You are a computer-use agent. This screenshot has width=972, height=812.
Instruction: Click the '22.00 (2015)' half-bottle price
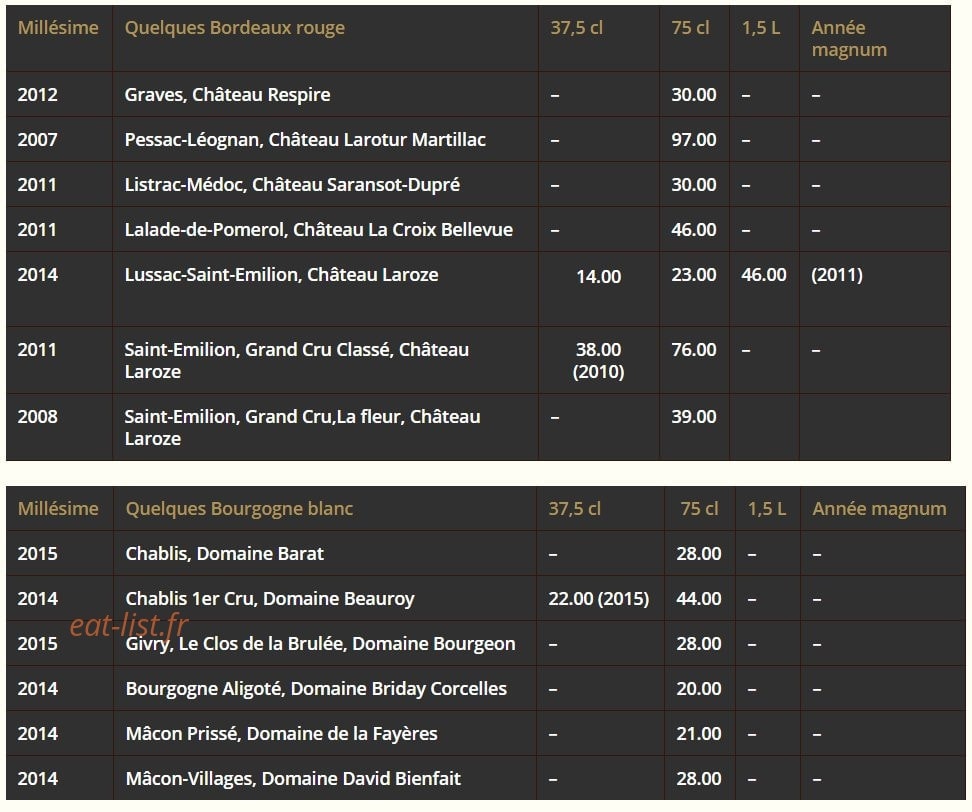click(x=599, y=599)
